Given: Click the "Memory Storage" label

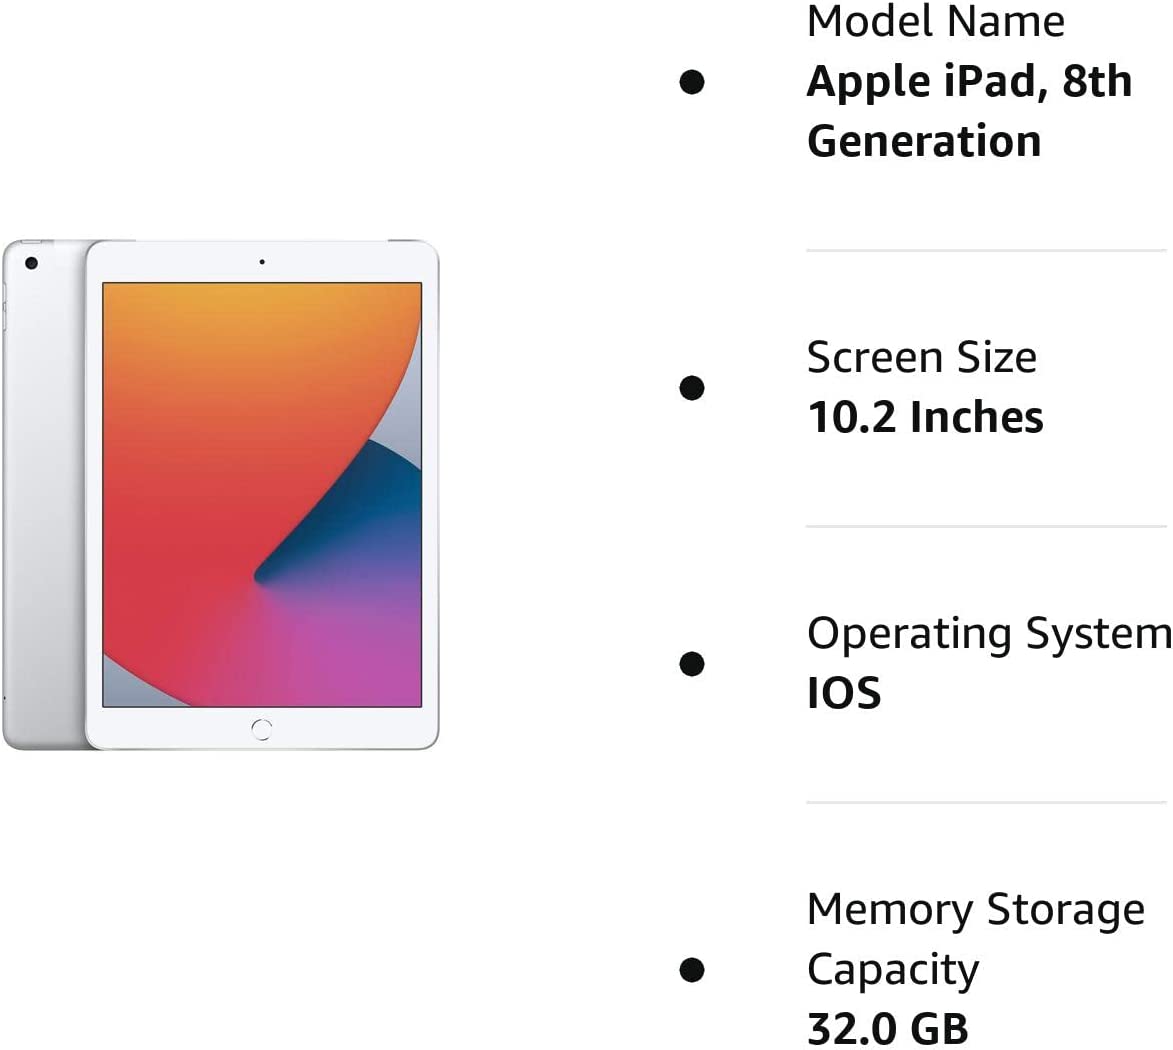Looking at the screenshot, I should click(x=975, y=909).
